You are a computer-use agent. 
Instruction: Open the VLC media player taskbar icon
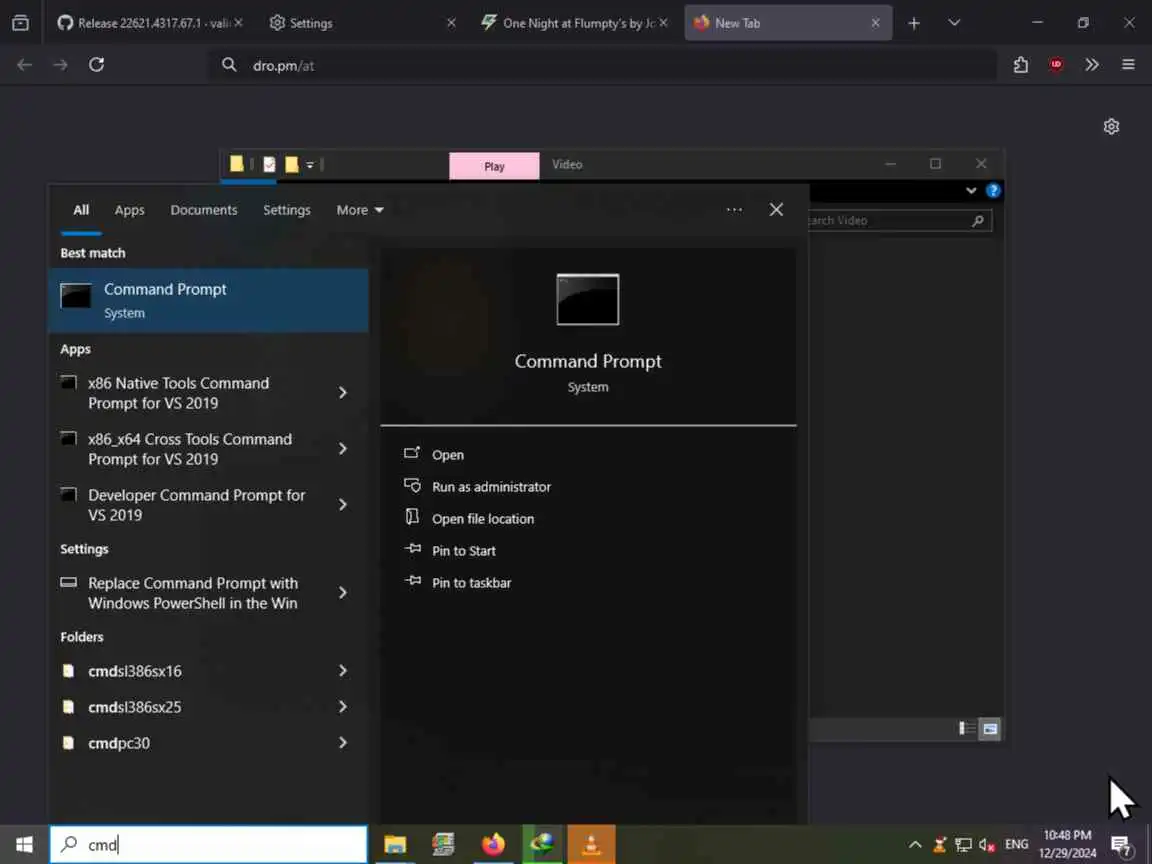591,844
